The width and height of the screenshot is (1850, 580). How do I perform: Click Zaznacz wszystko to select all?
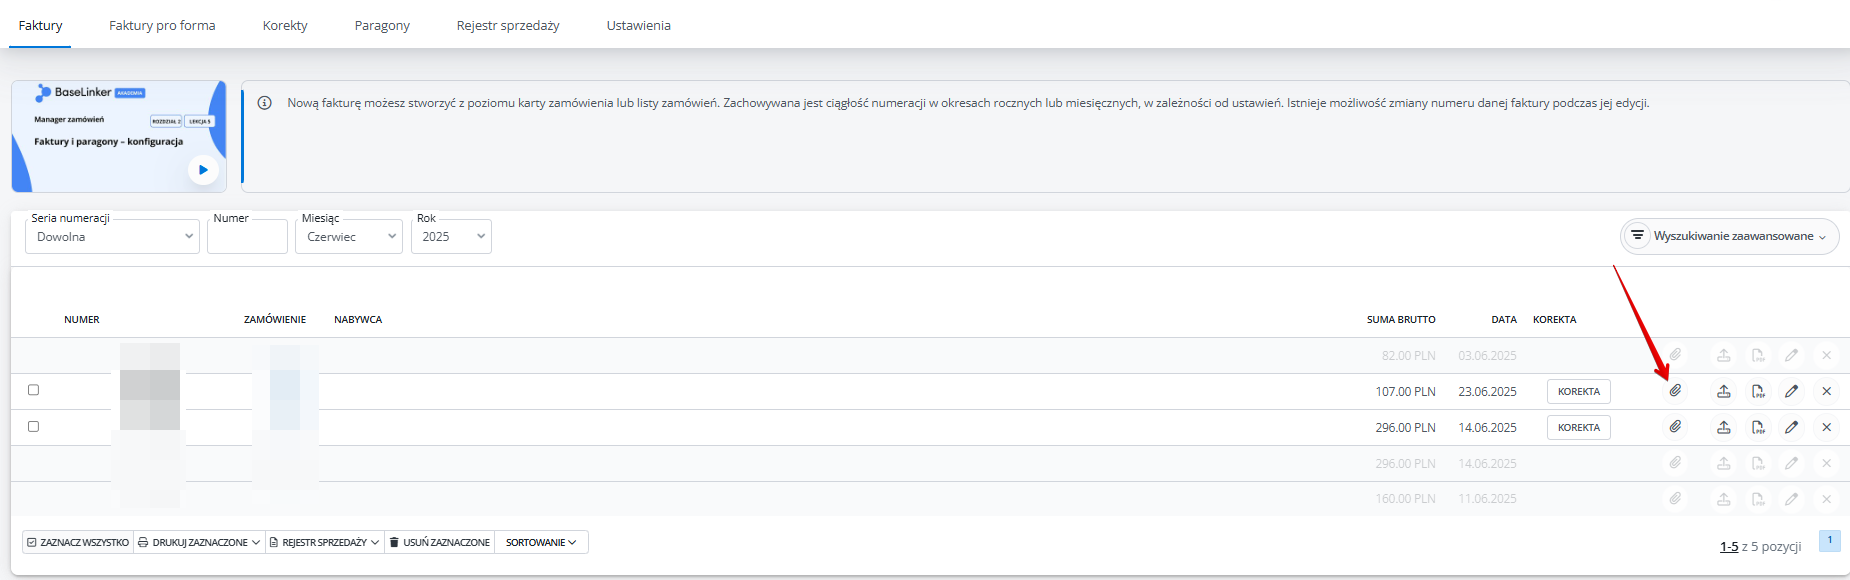[78, 542]
